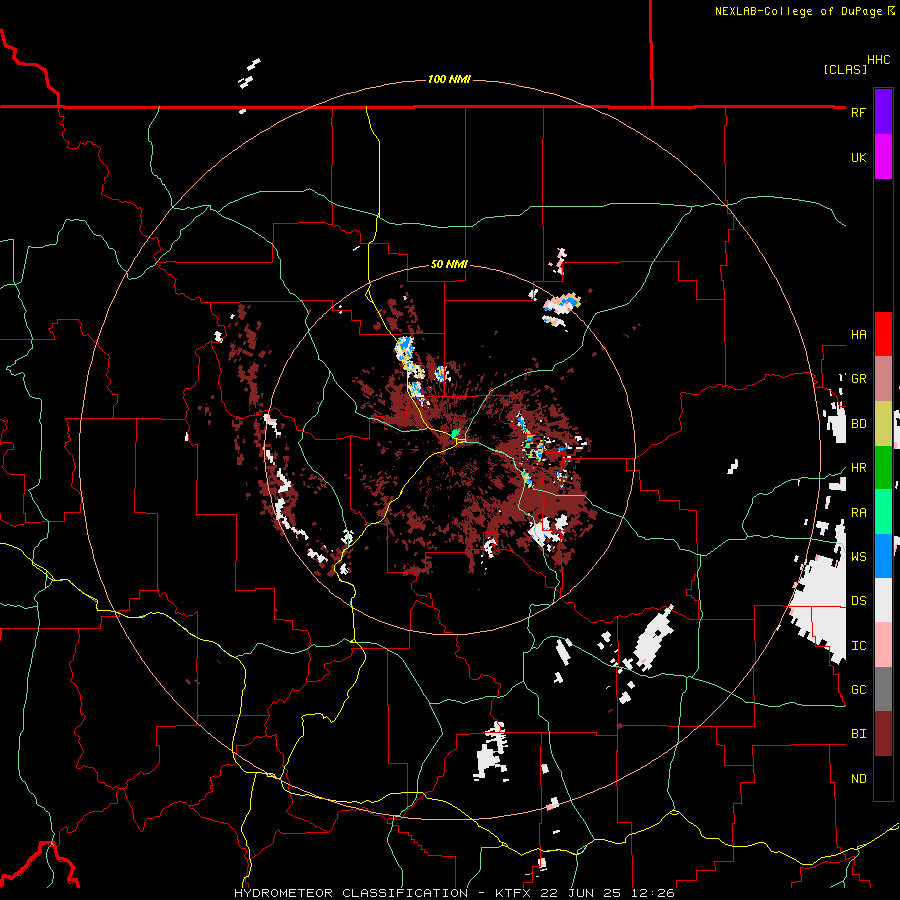Click the UK legend label
The image size is (900, 900).
[858, 158]
